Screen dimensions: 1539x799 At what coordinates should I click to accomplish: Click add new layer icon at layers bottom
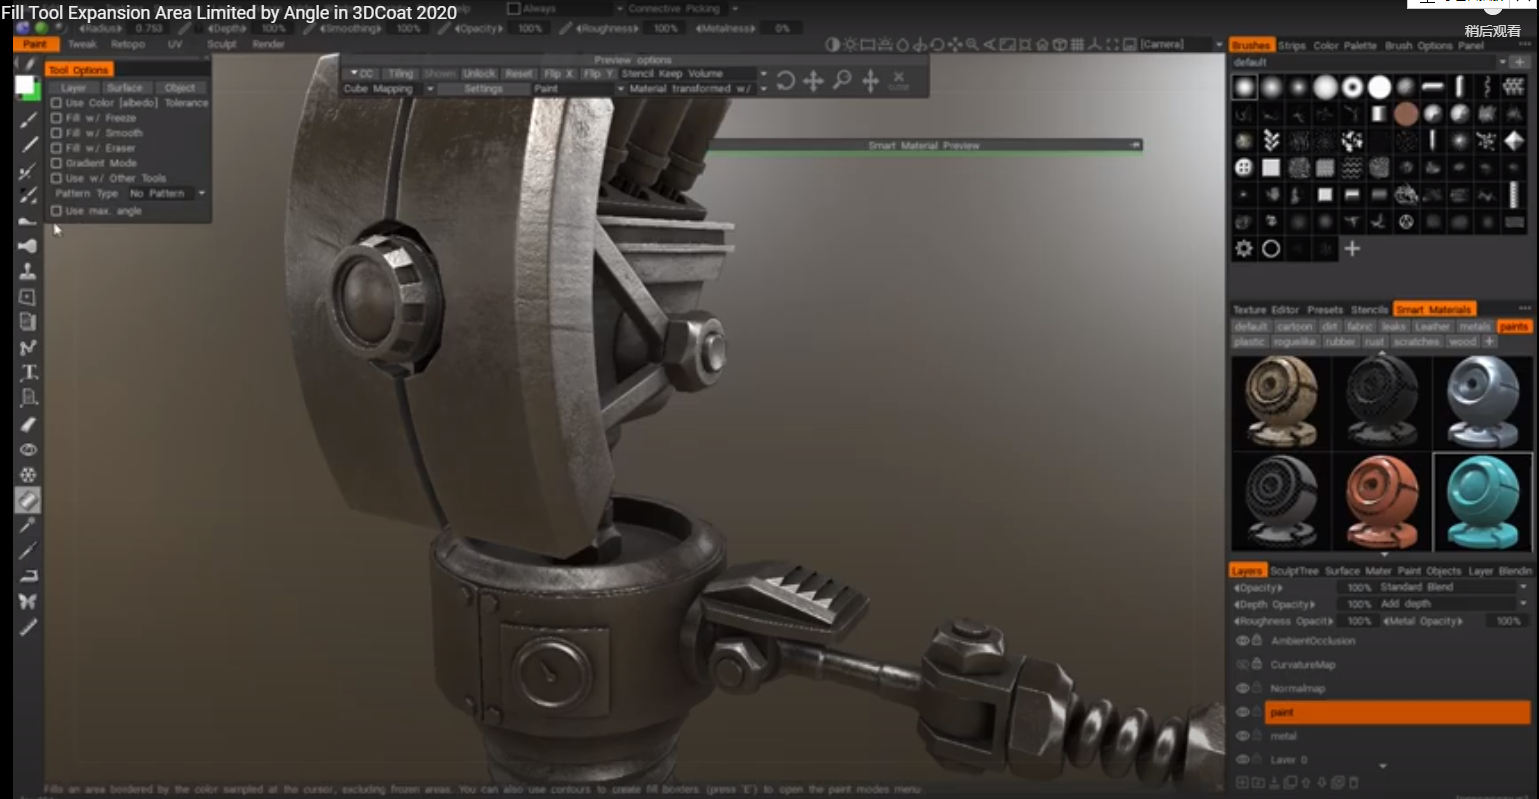[x=1244, y=782]
